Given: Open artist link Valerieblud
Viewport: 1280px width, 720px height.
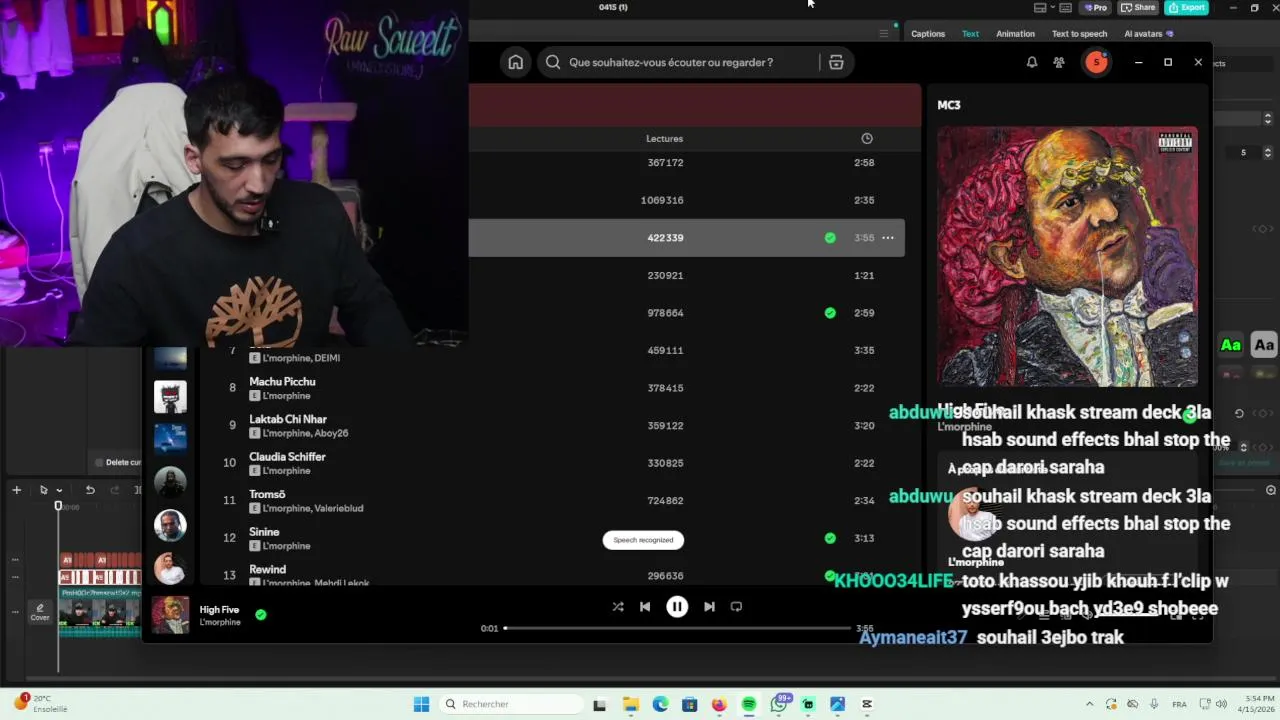Looking at the screenshot, I should click(x=339, y=508).
